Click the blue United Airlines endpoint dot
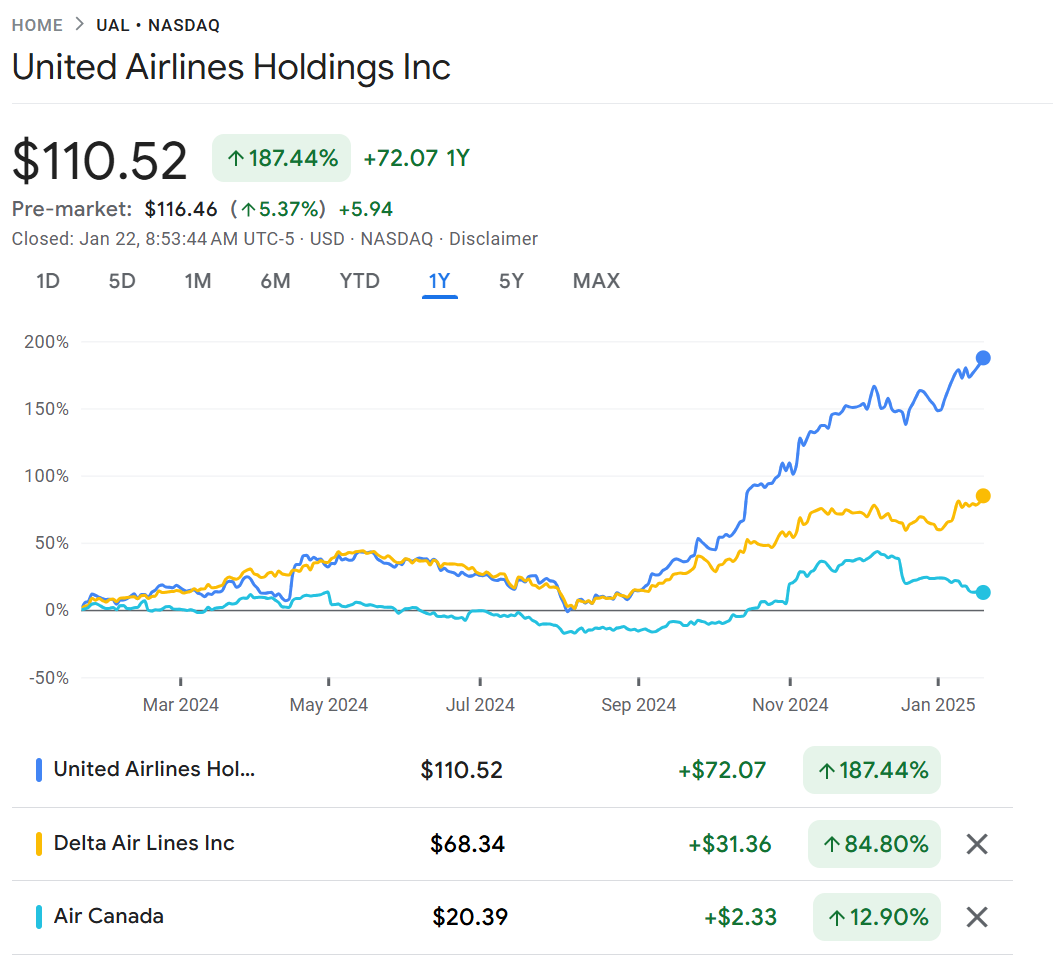The image size is (1053, 957). [983, 358]
